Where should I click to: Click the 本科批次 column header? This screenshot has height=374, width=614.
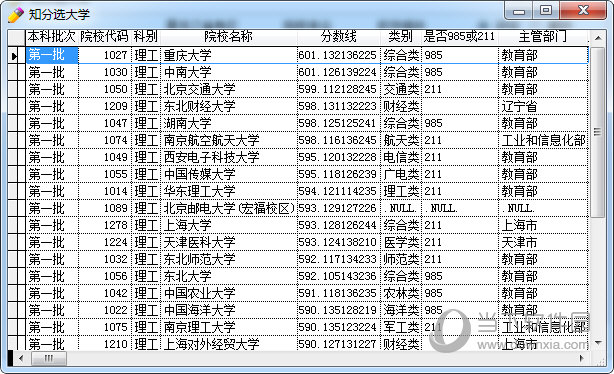(51, 37)
